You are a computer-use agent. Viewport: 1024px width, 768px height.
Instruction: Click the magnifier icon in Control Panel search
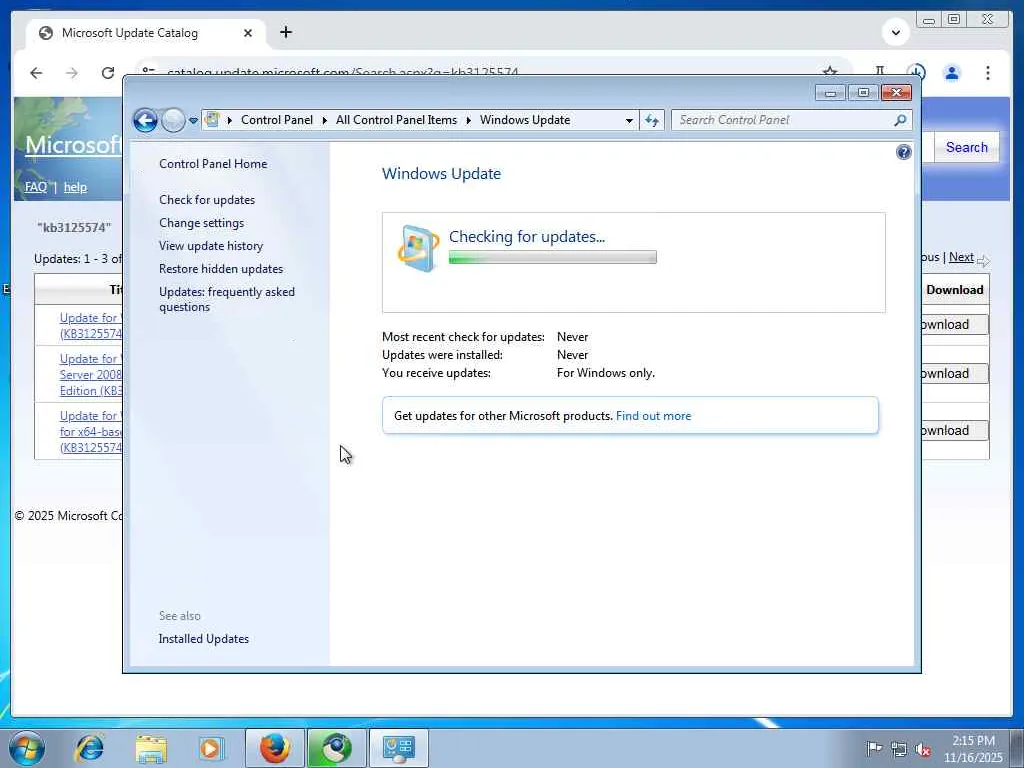click(x=901, y=120)
